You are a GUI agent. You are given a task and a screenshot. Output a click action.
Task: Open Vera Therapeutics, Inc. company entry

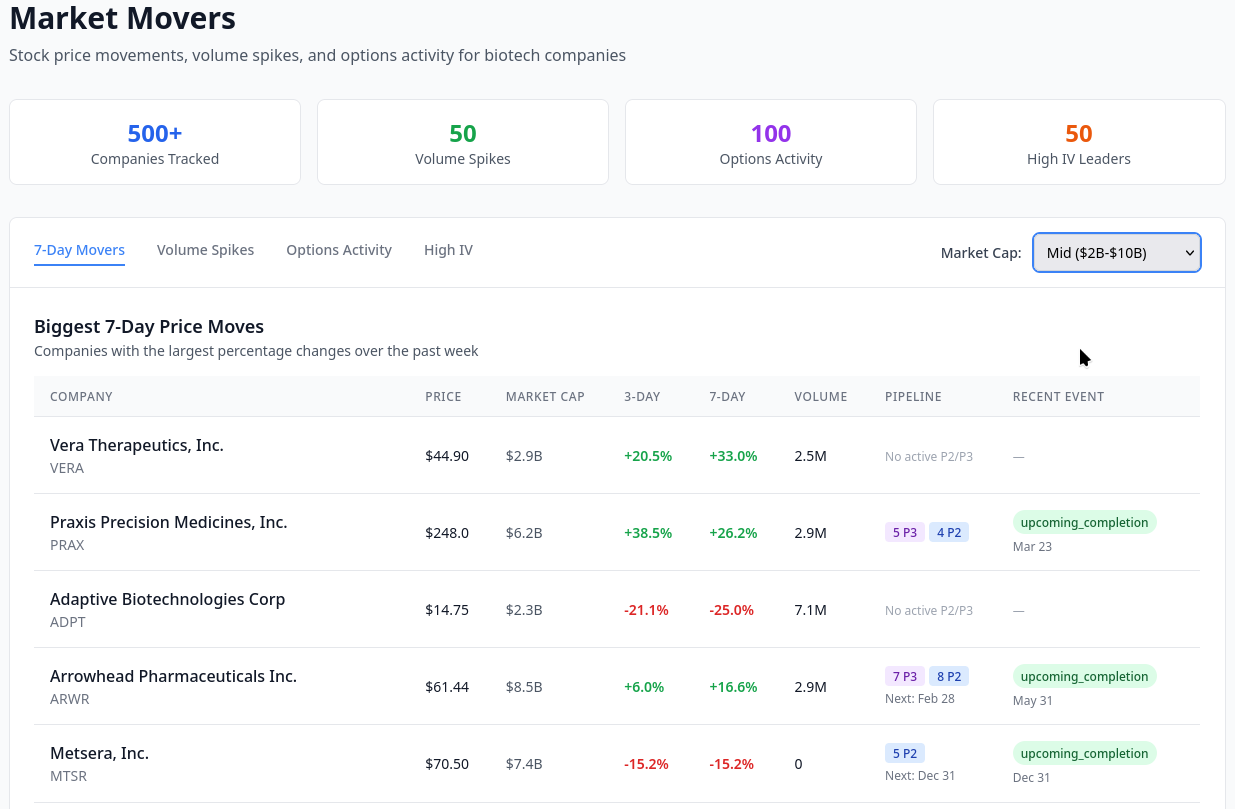coord(136,445)
